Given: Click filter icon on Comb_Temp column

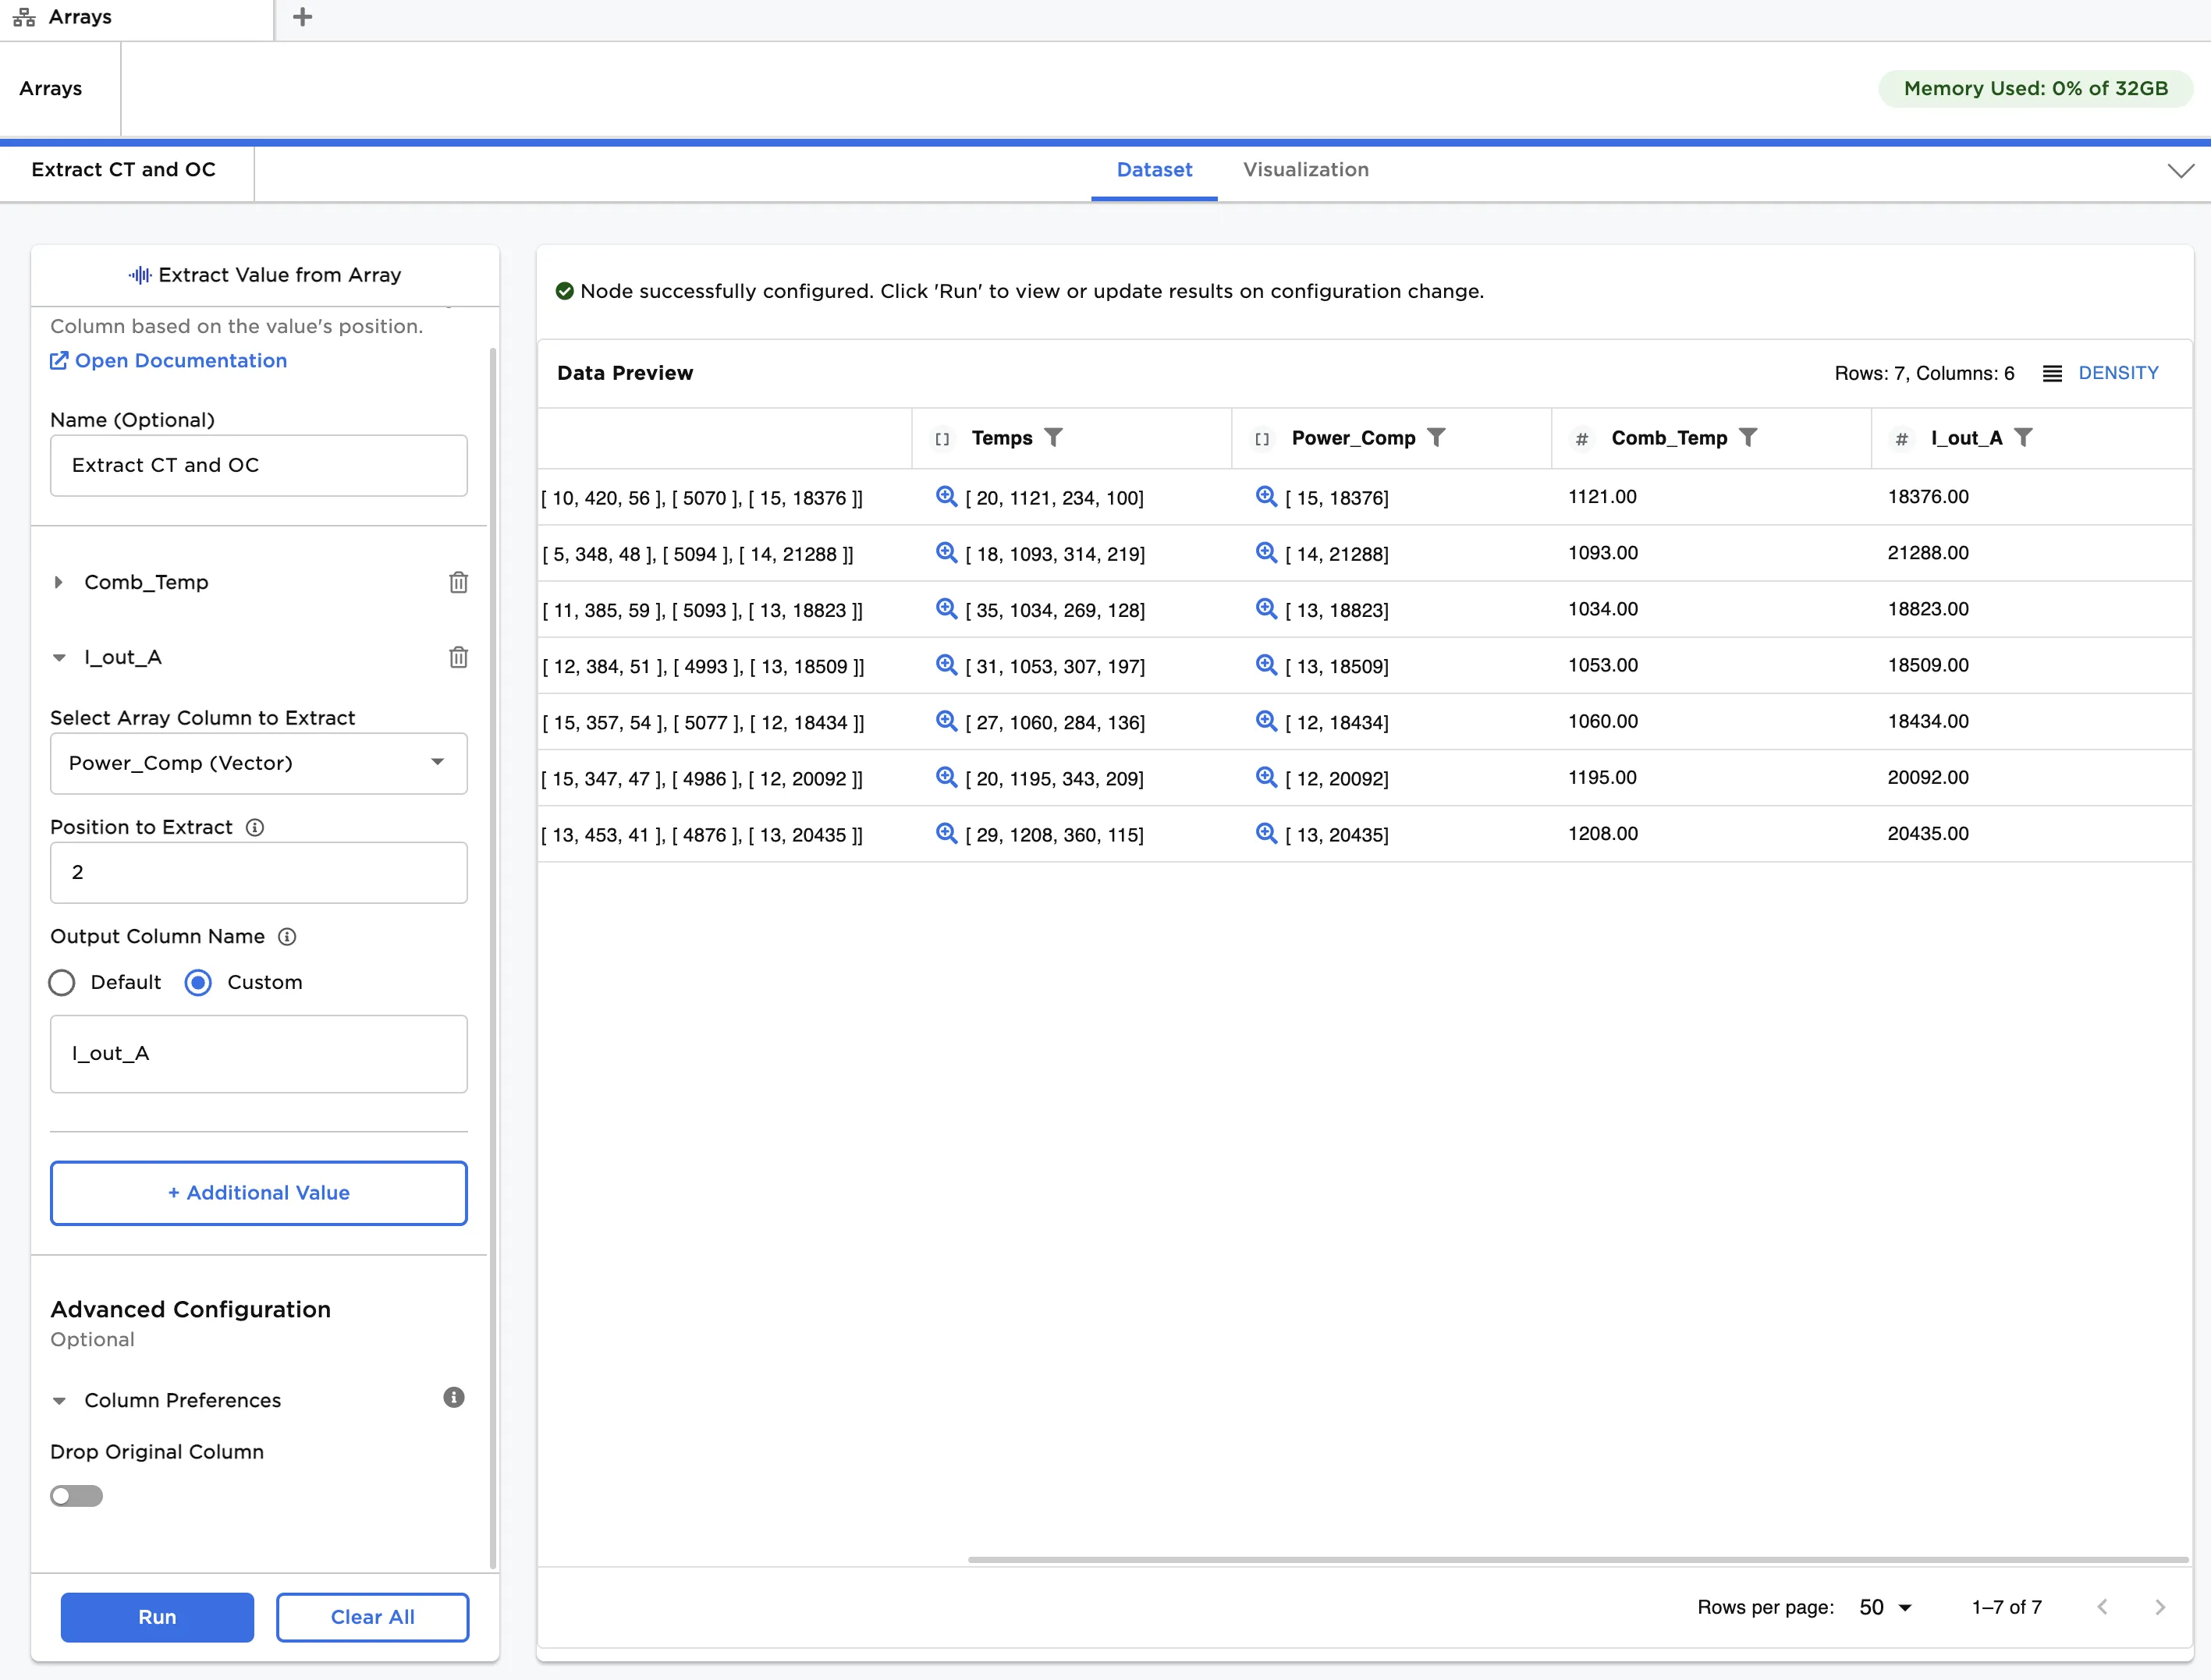Looking at the screenshot, I should point(1748,437).
